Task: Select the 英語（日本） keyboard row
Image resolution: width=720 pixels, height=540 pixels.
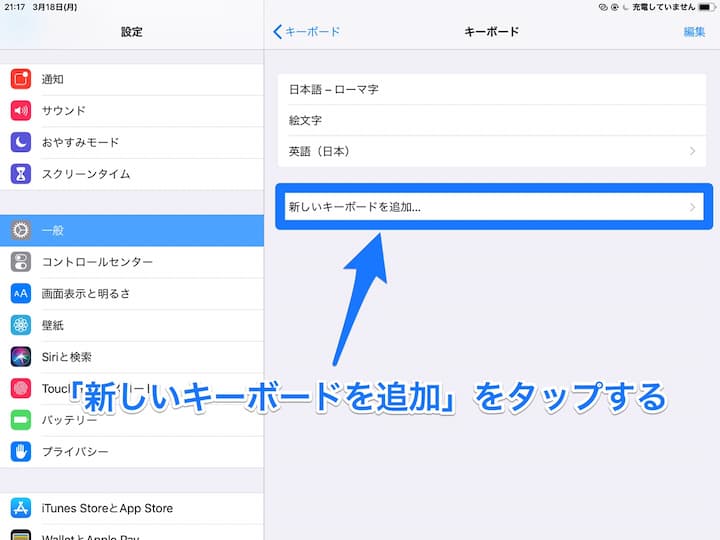Action: point(492,151)
